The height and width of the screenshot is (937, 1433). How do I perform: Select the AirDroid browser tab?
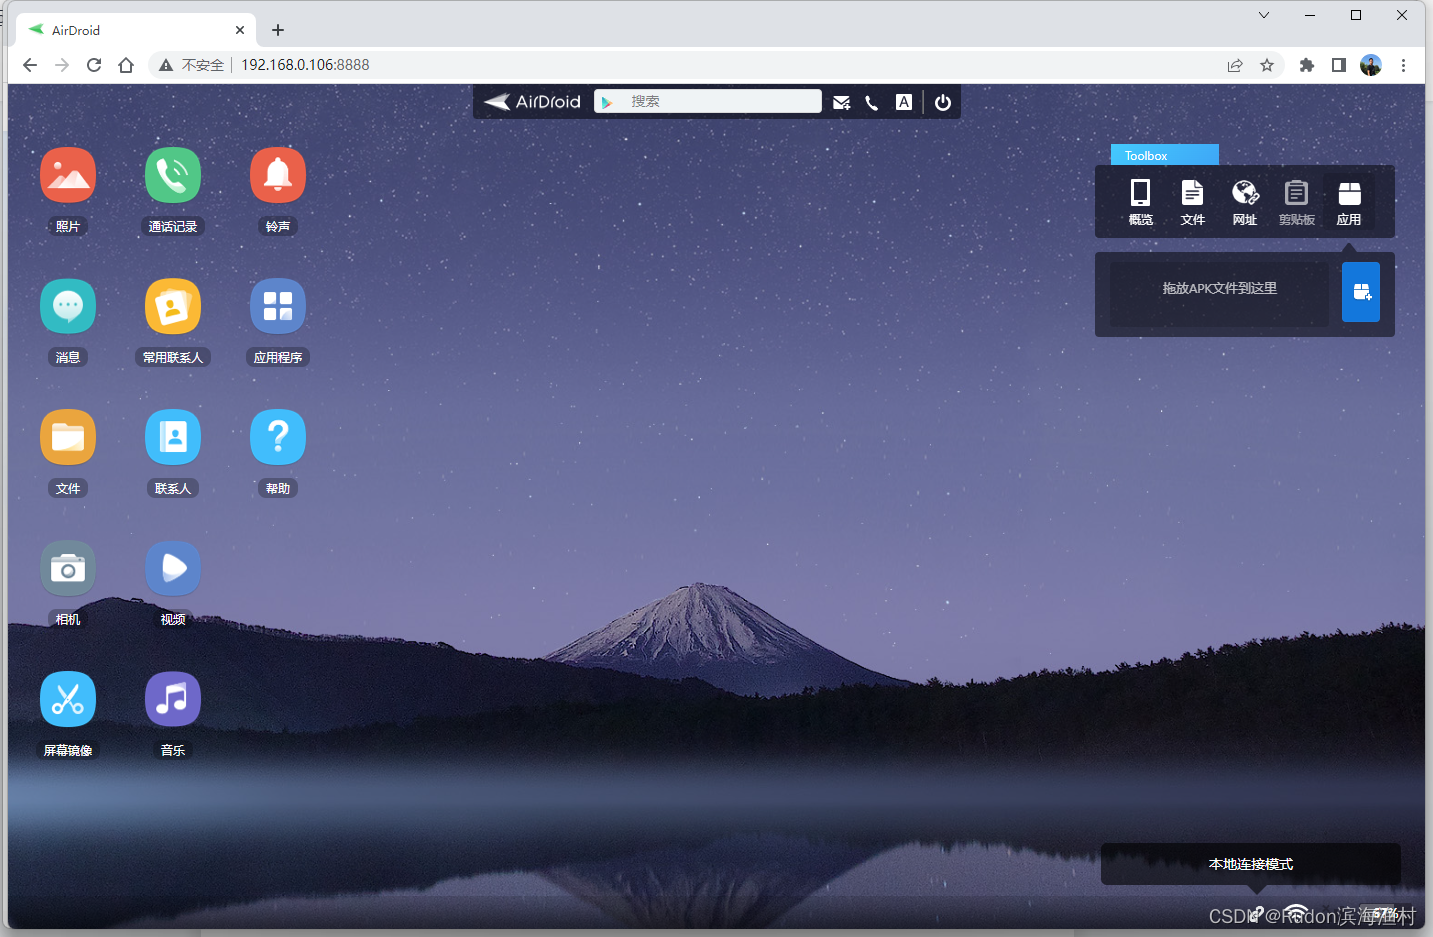click(136, 30)
